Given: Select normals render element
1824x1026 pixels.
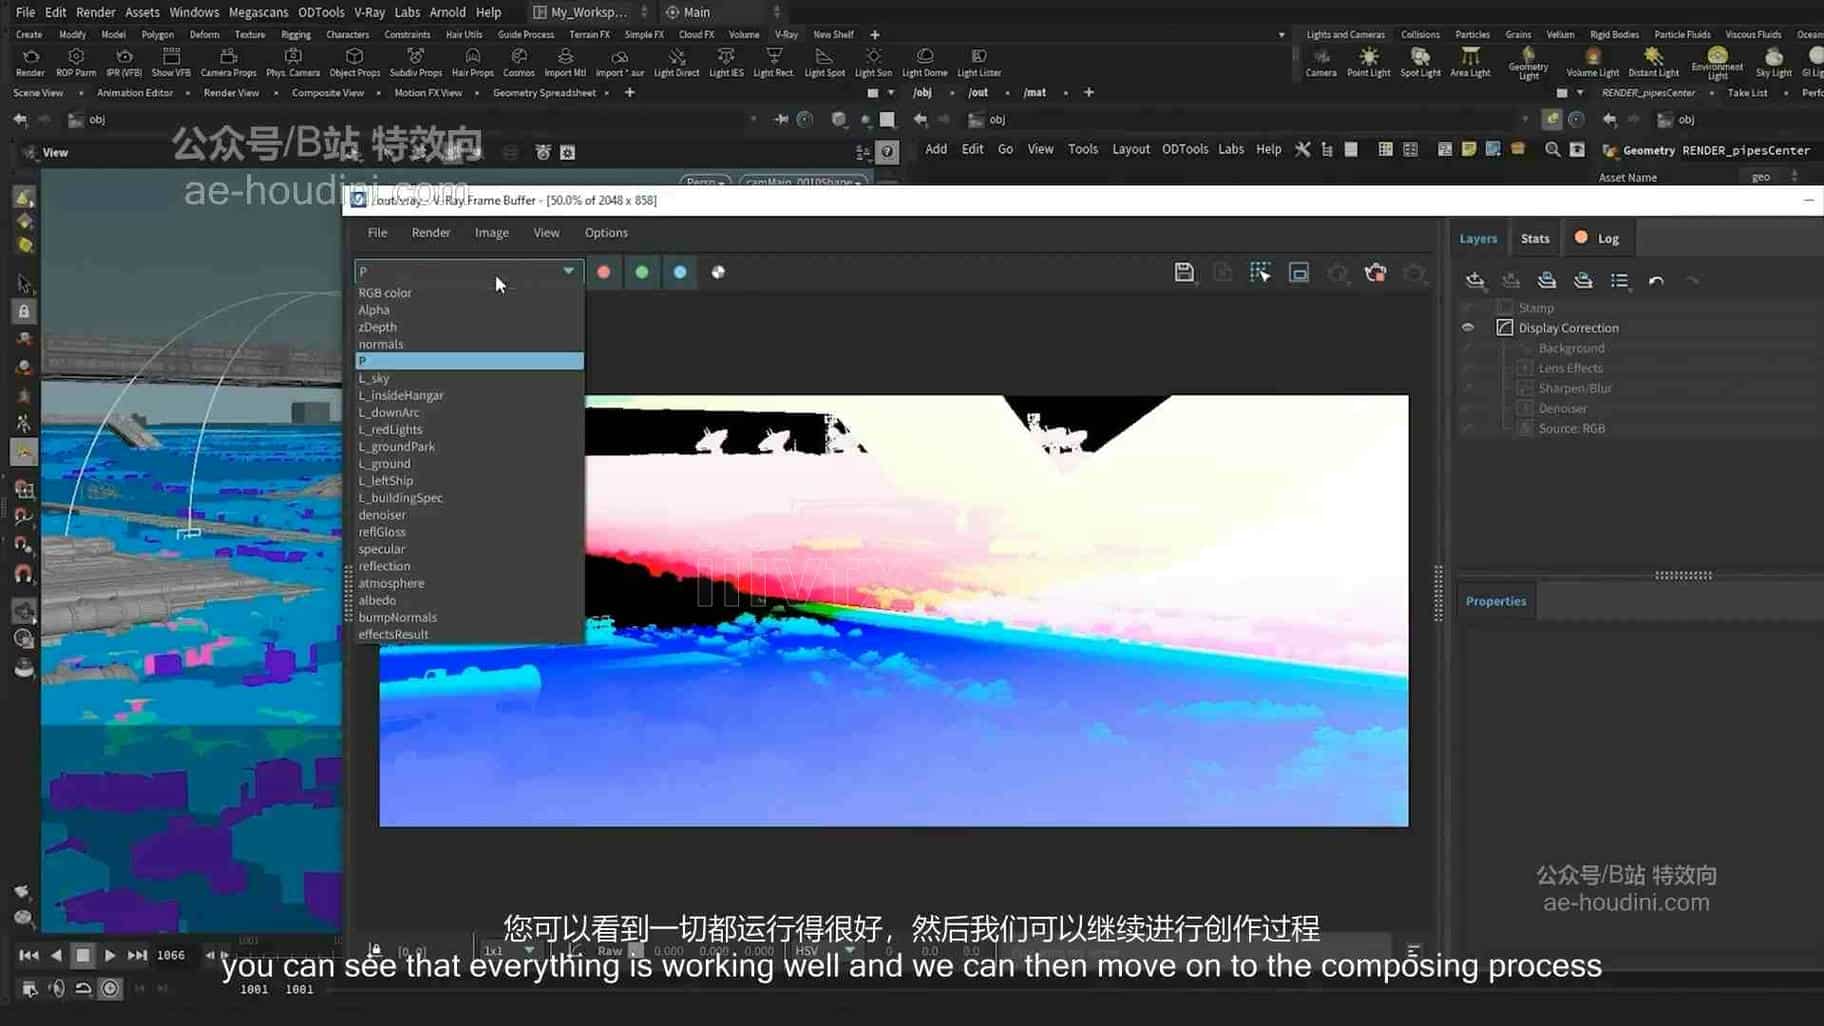Looking at the screenshot, I should (x=469, y=344).
